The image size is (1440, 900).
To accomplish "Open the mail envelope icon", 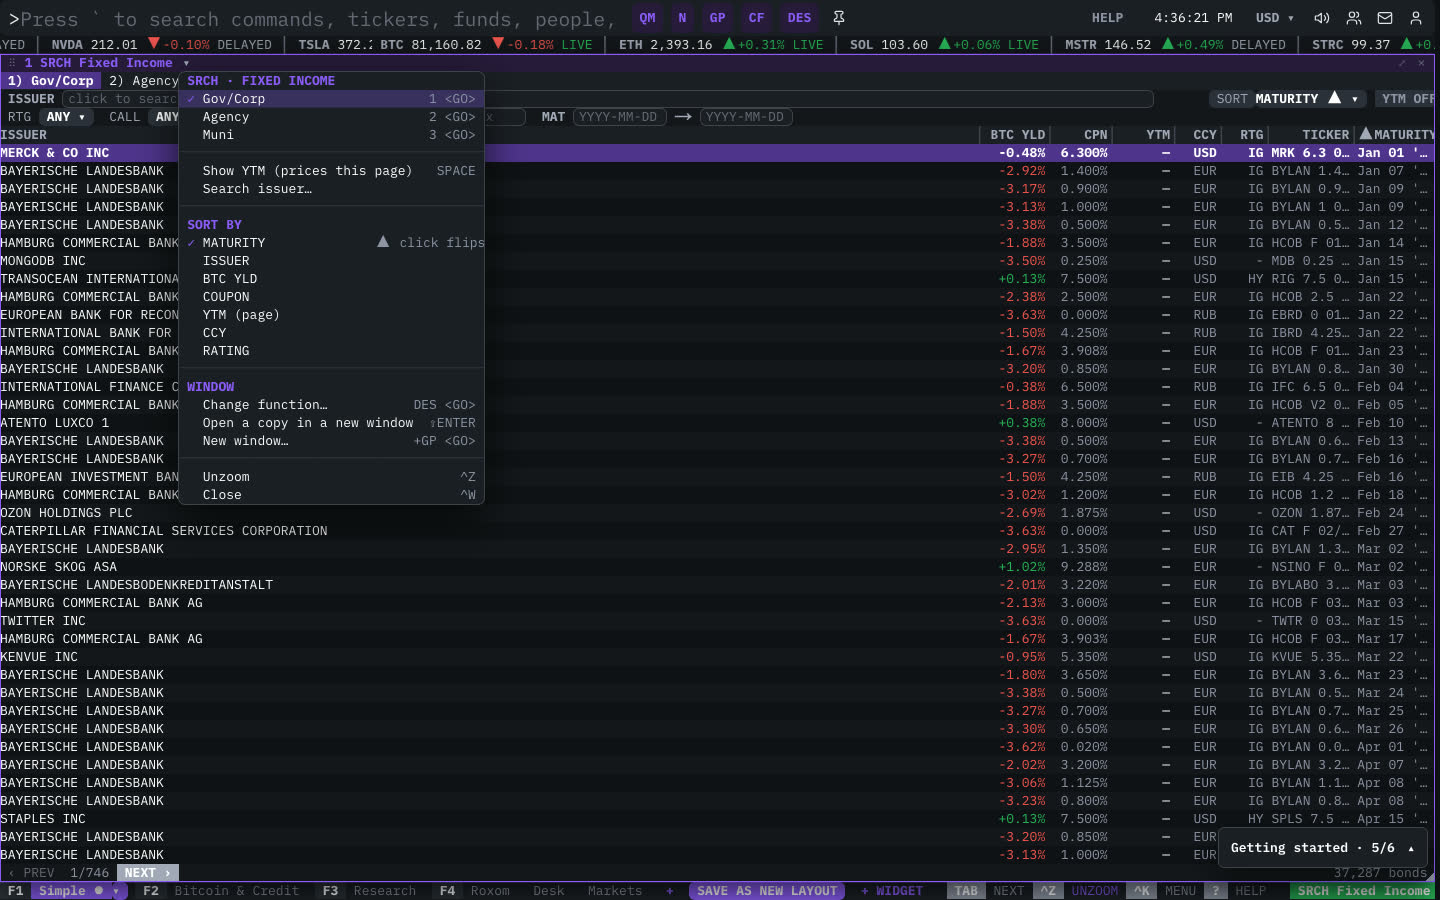I will click(1385, 18).
